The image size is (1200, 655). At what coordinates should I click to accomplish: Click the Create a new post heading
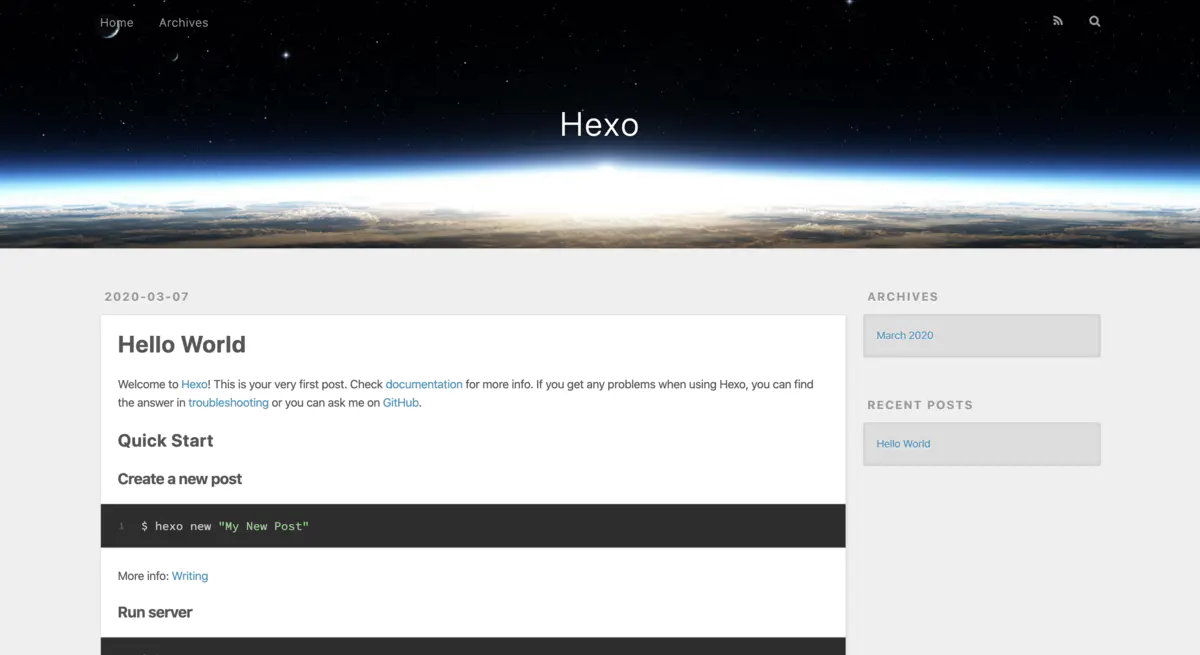[x=180, y=478]
